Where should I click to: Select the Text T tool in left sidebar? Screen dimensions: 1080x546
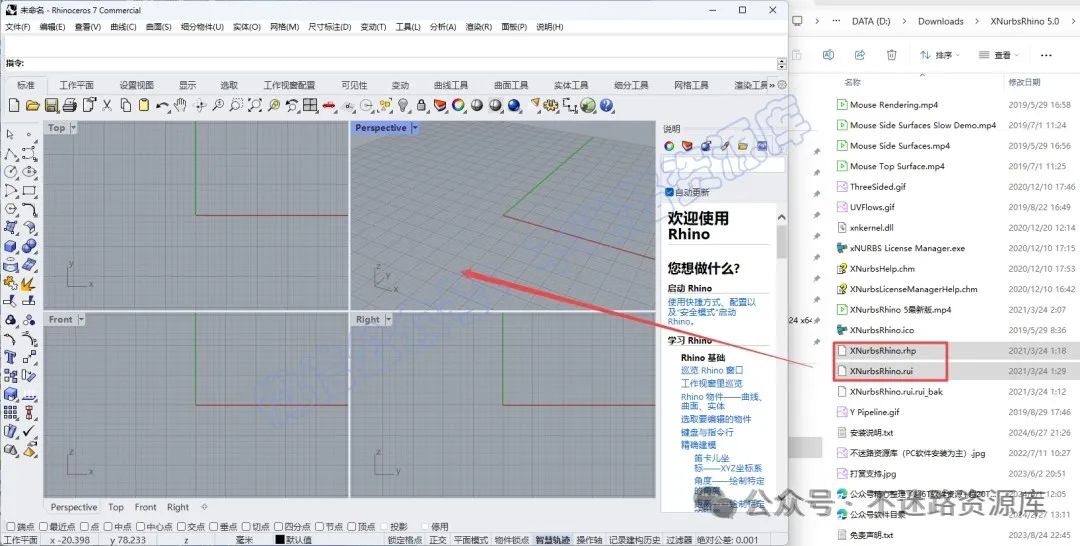coord(10,357)
